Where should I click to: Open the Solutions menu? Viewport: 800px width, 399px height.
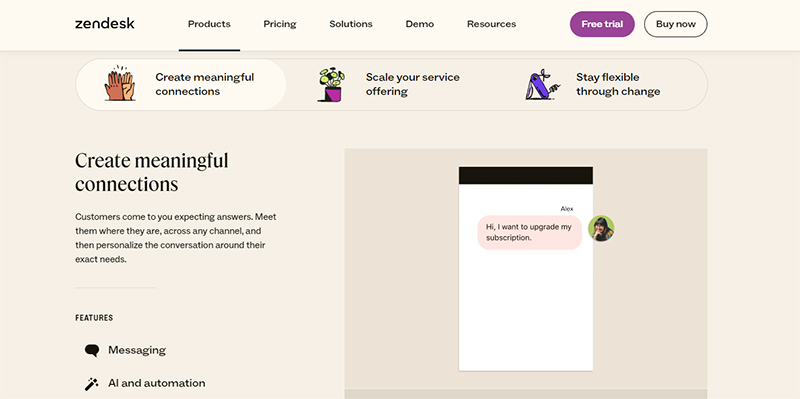(351, 24)
